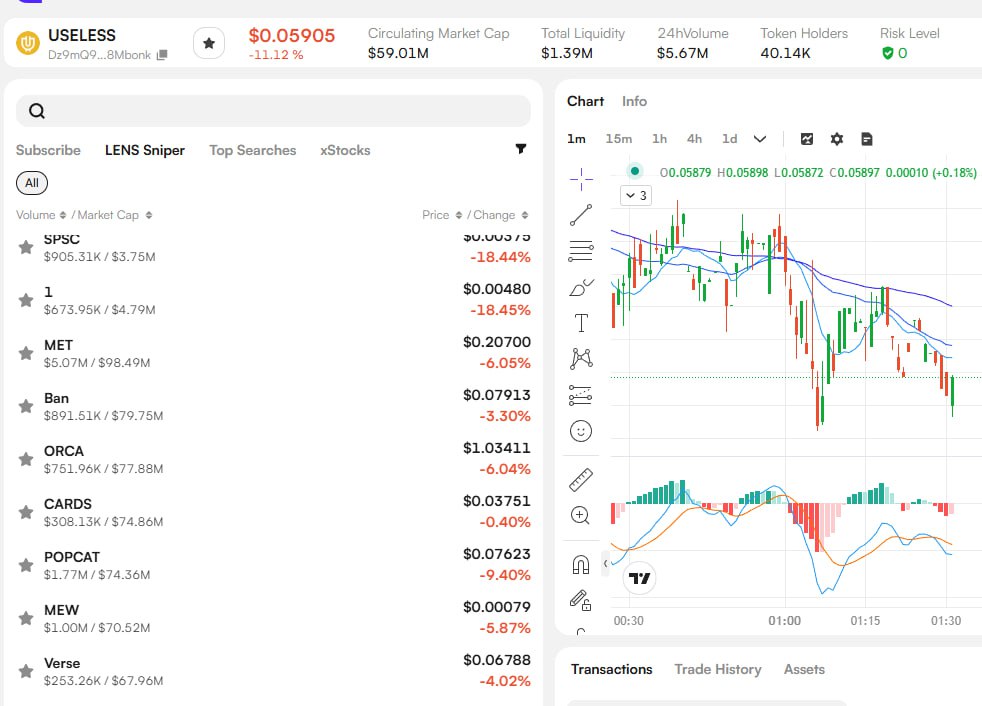
Task: Select 1m chart interval
Action: coord(576,139)
